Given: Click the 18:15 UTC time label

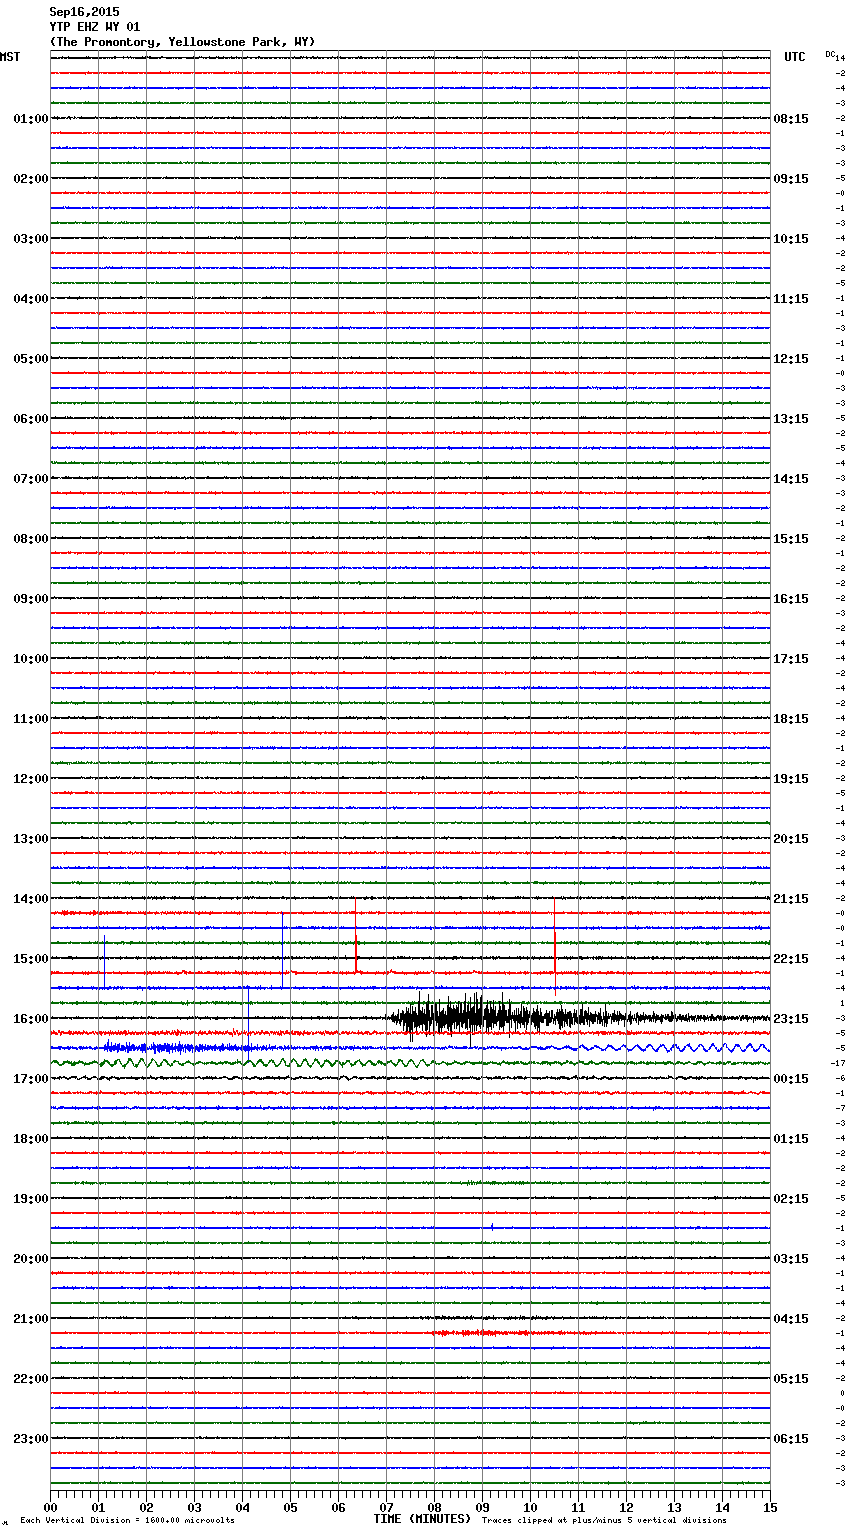Looking at the screenshot, I should pos(791,719).
